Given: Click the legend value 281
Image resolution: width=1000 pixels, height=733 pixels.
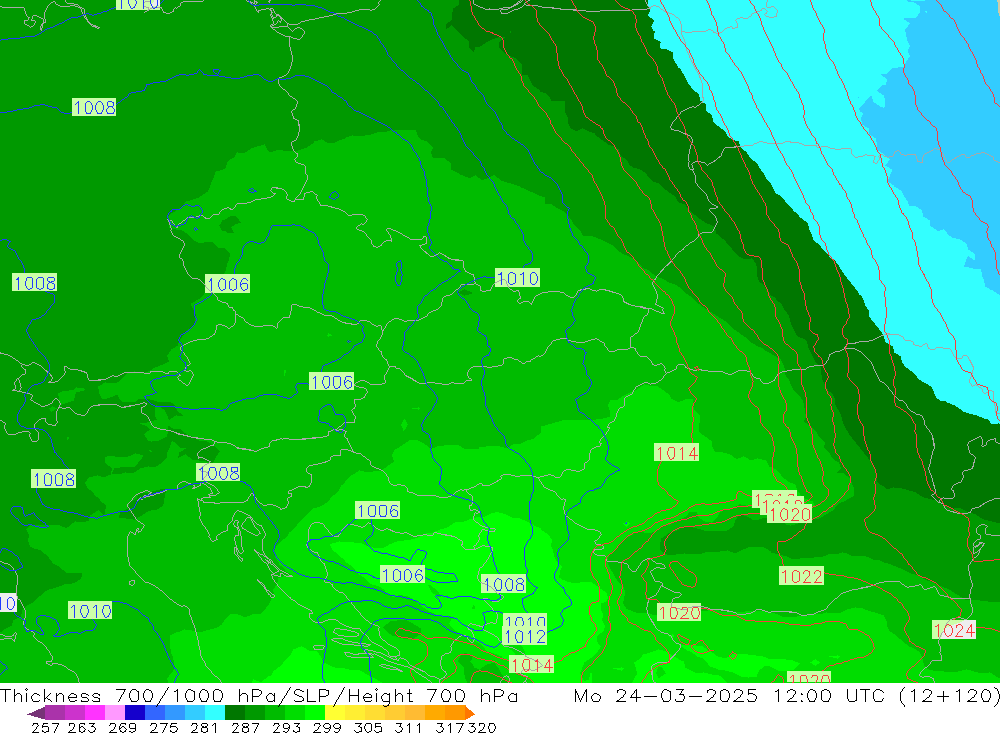Looking at the screenshot, I should click(204, 727).
